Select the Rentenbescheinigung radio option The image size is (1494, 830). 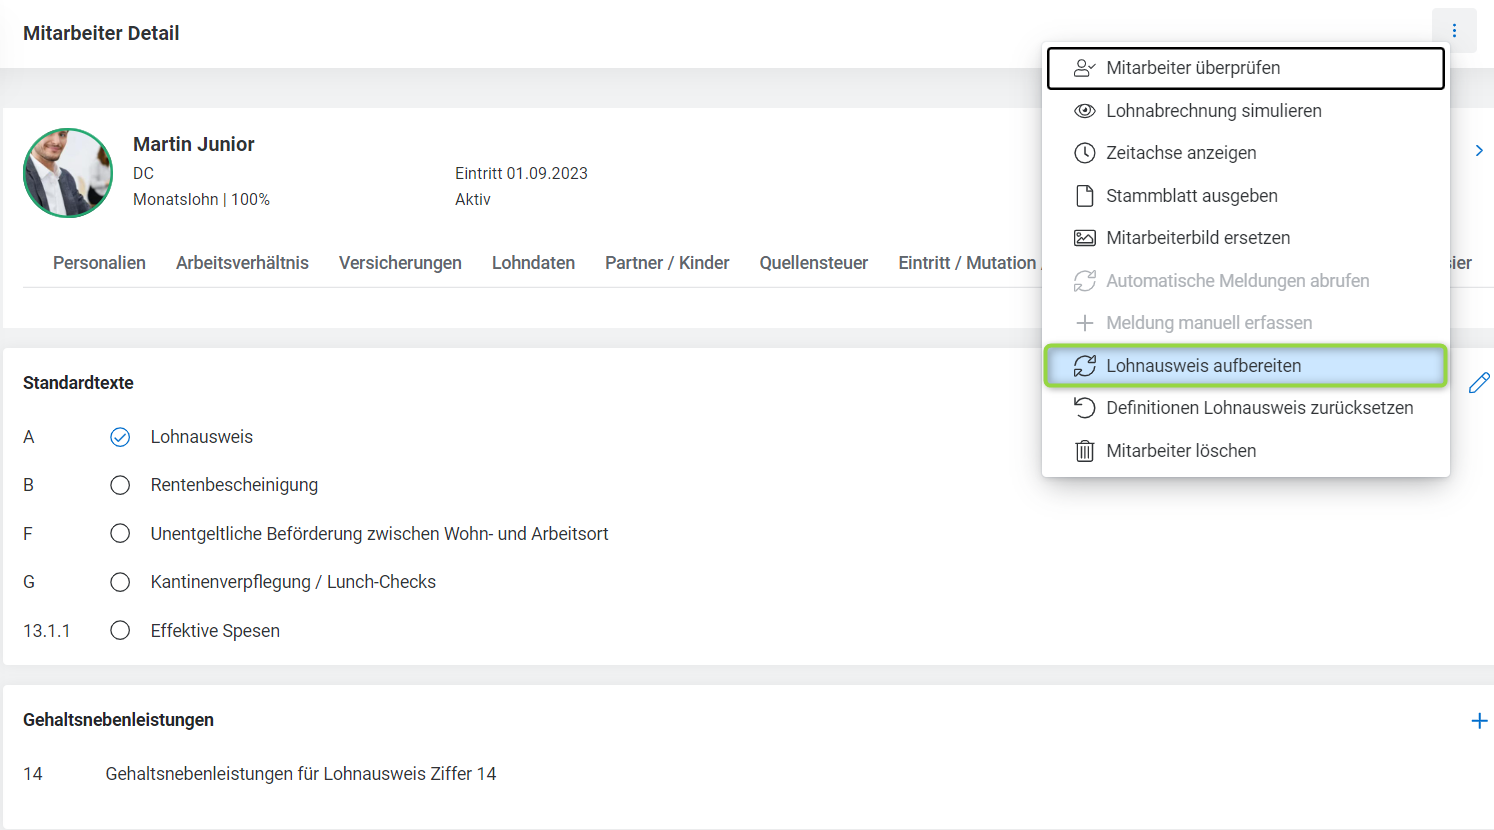(x=120, y=485)
